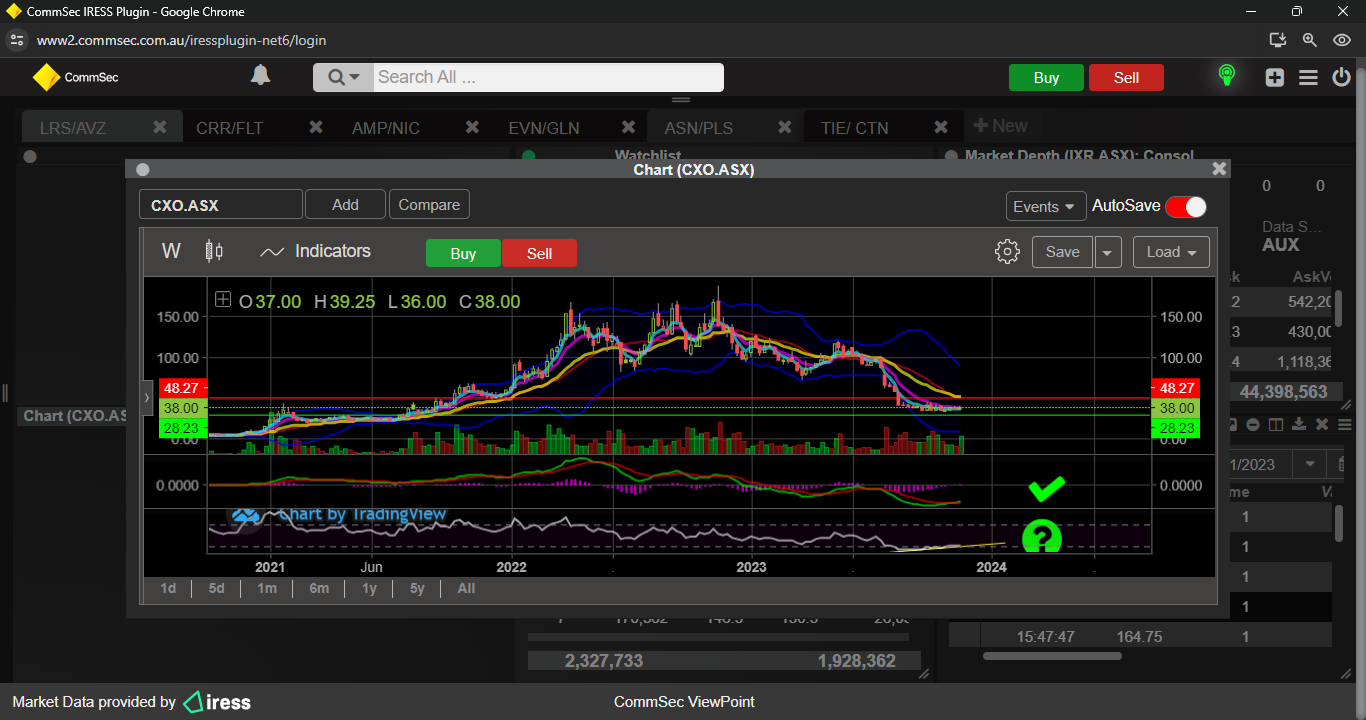The height and width of the screenshot is (720, 1366).
Task: Click the green question mark help icon
Action: point(1041,537)
